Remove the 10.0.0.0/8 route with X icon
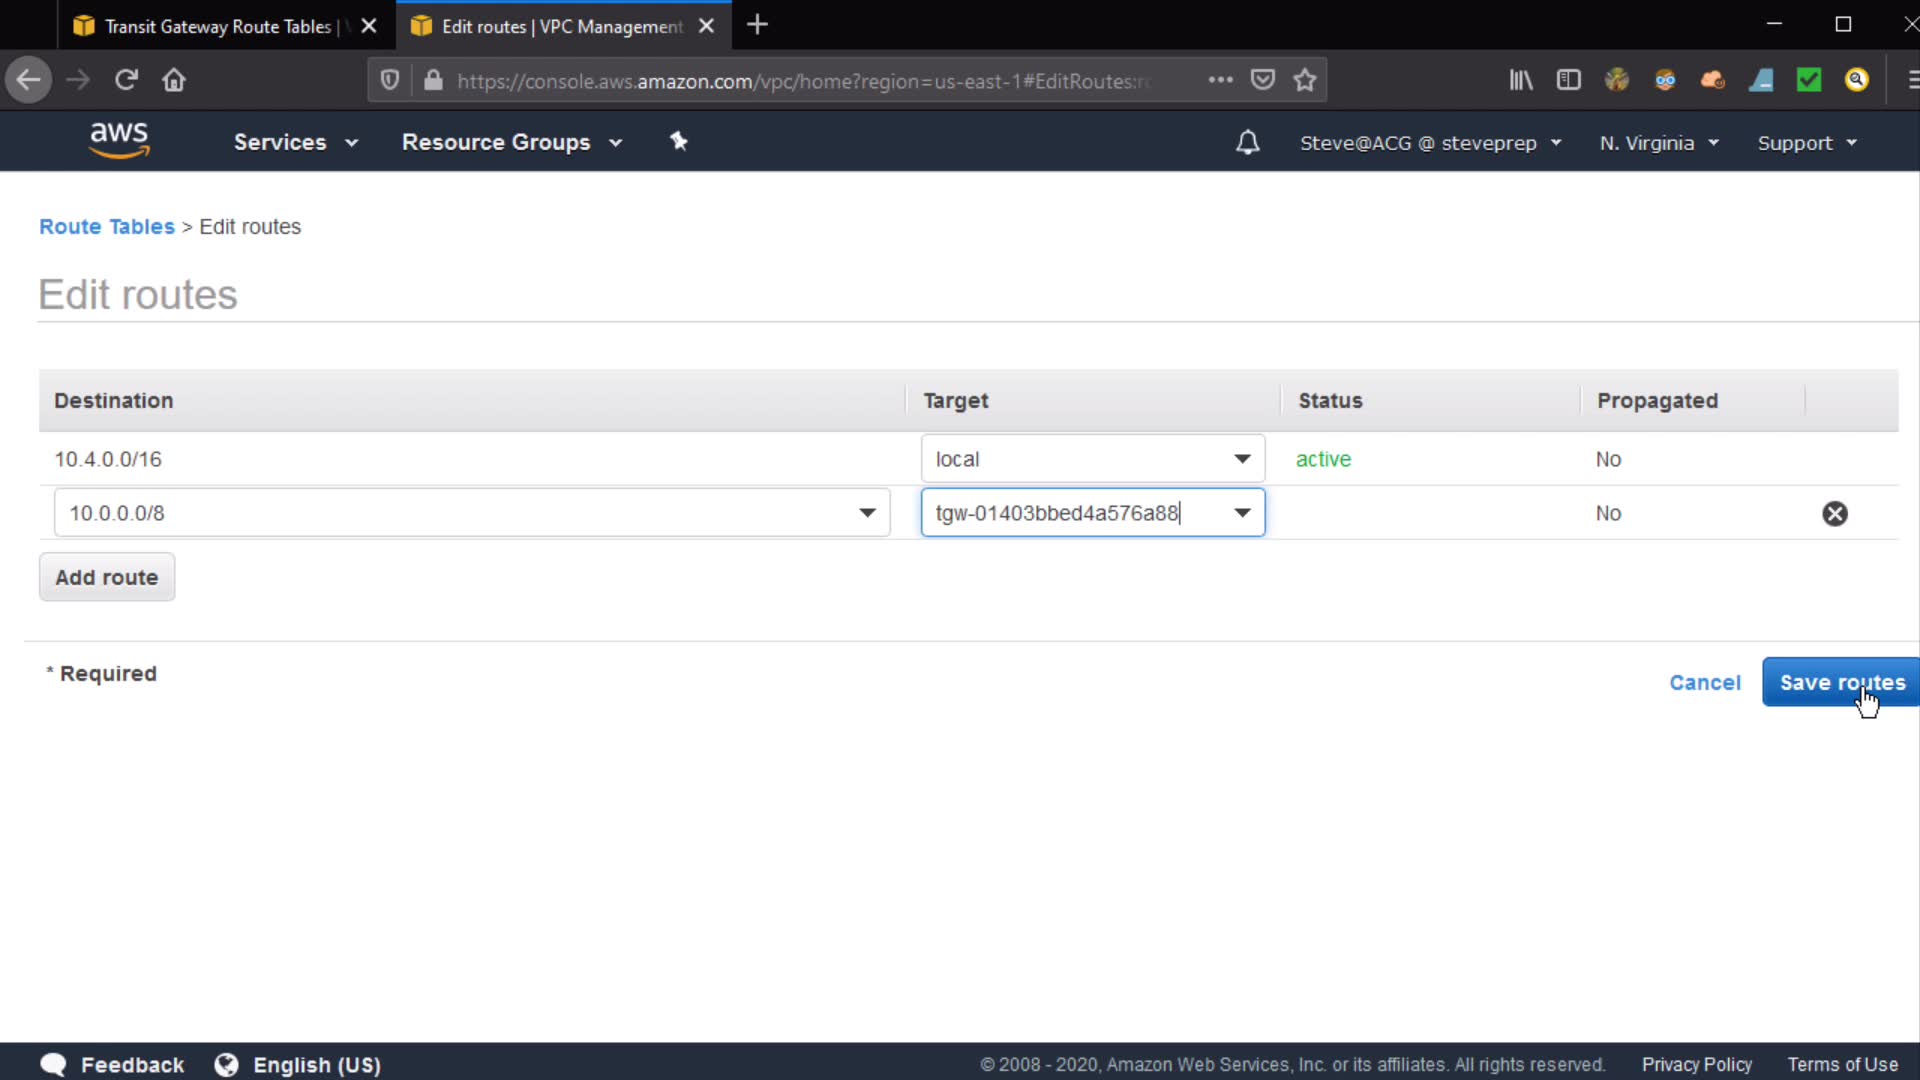This screenshot has width=1920, height=1080. coord(1834,513)
